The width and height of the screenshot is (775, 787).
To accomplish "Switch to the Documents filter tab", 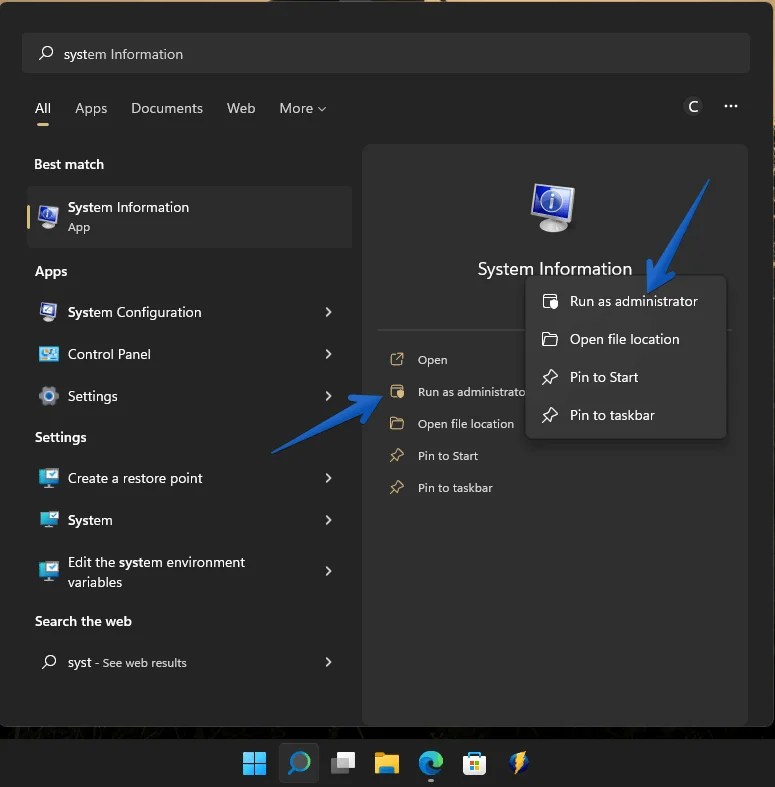I will point(167,108).
